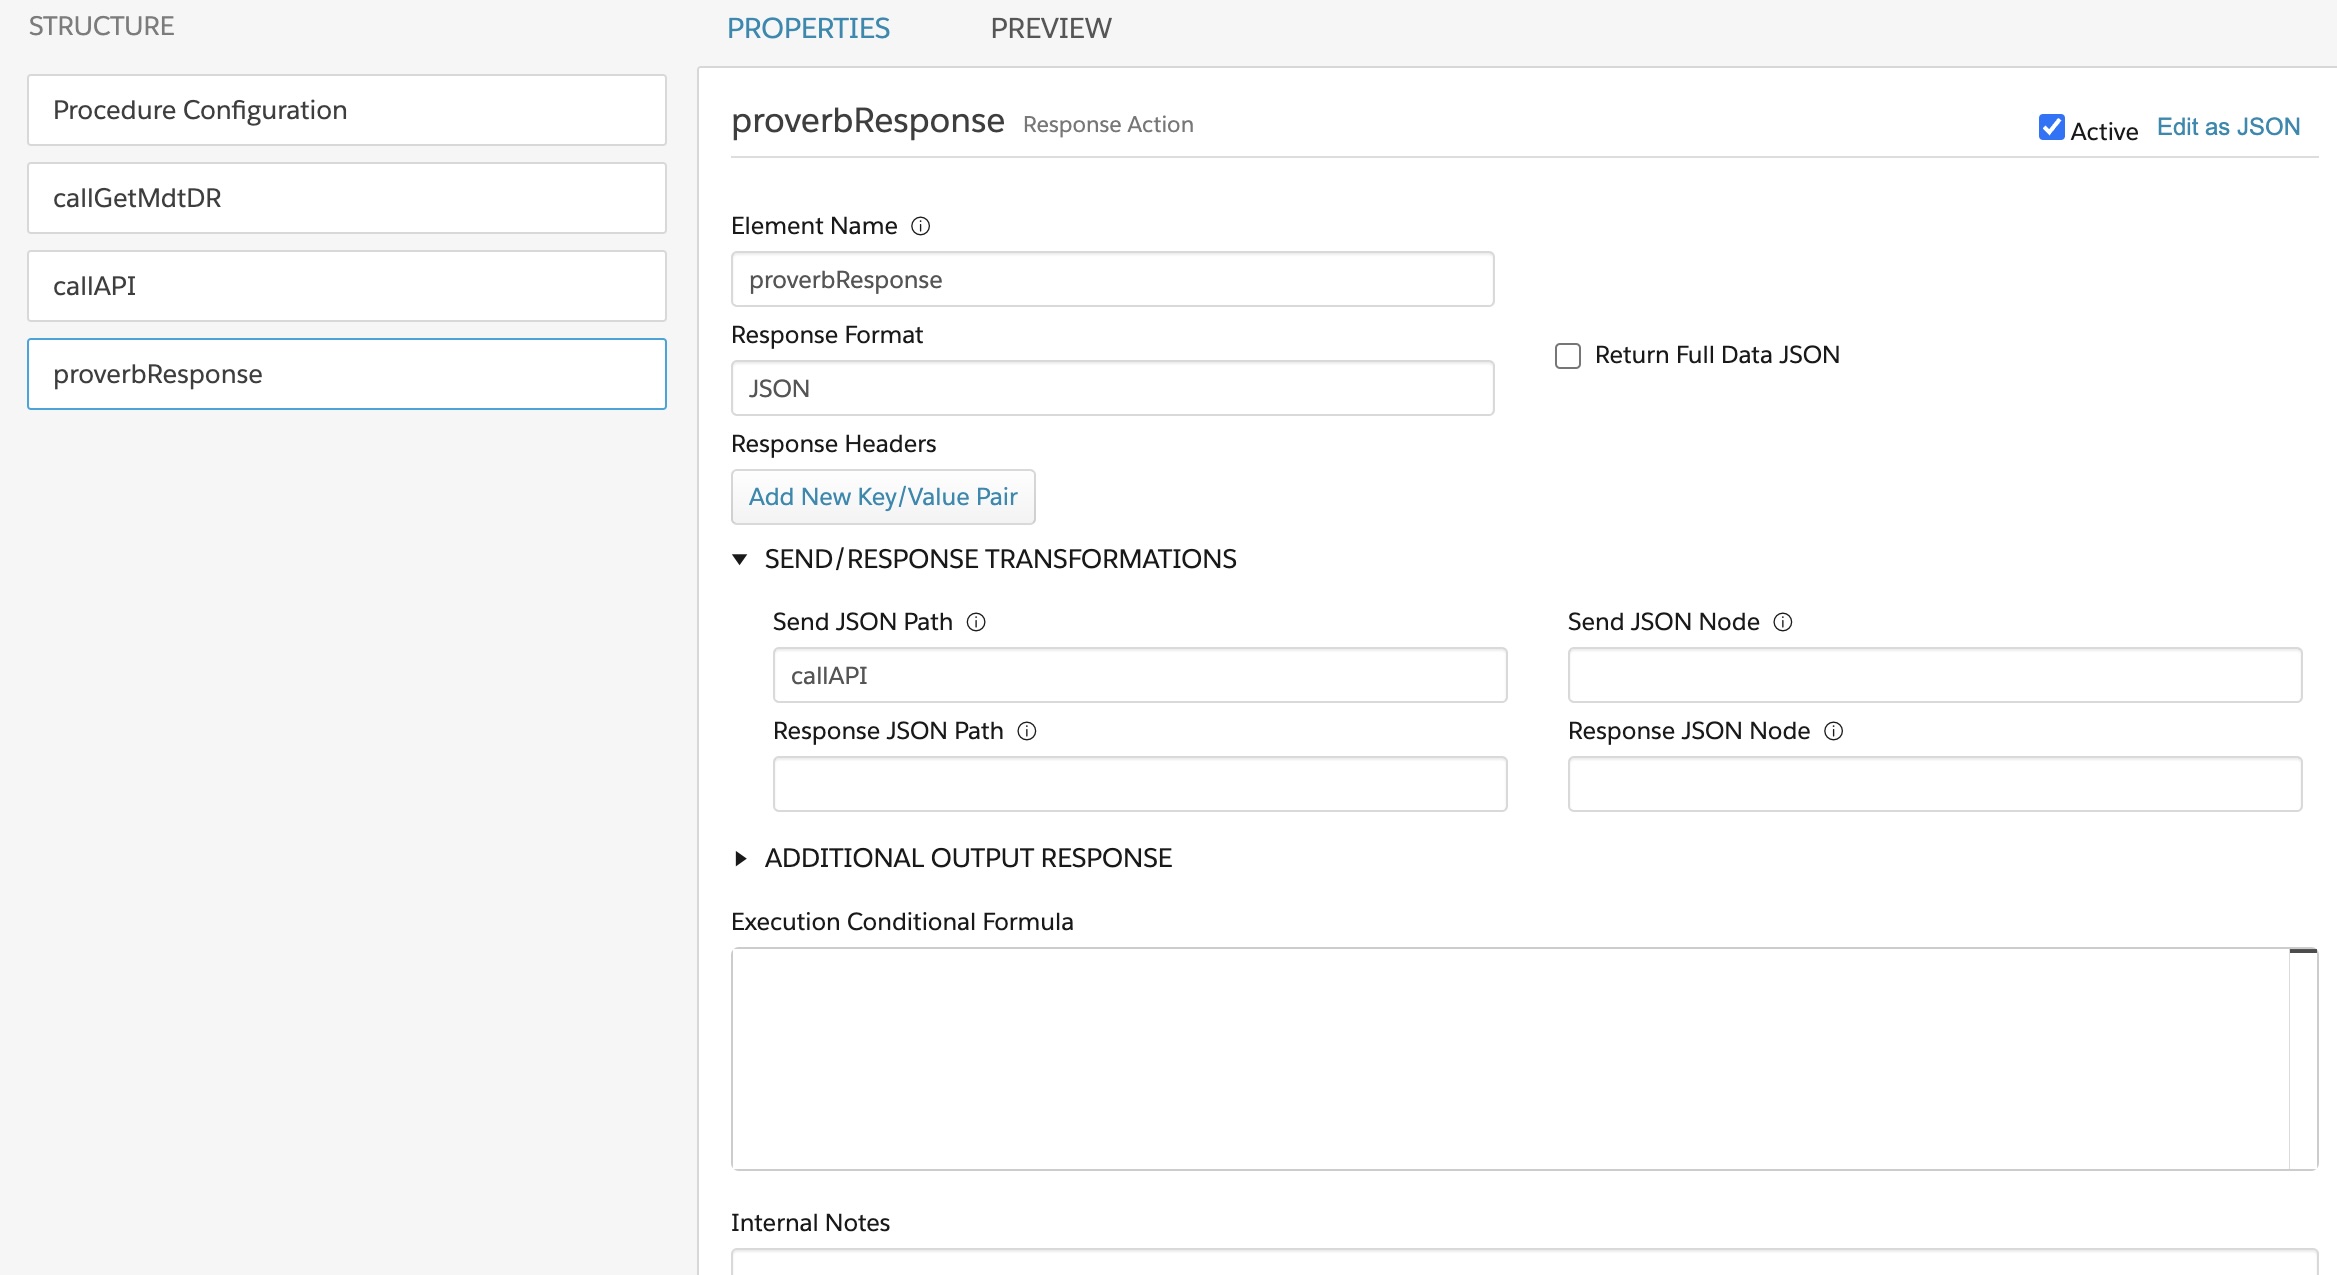The image size is (2337, 1275).
Task: Click Add New Key/Value Pair button
Action: 883,497
